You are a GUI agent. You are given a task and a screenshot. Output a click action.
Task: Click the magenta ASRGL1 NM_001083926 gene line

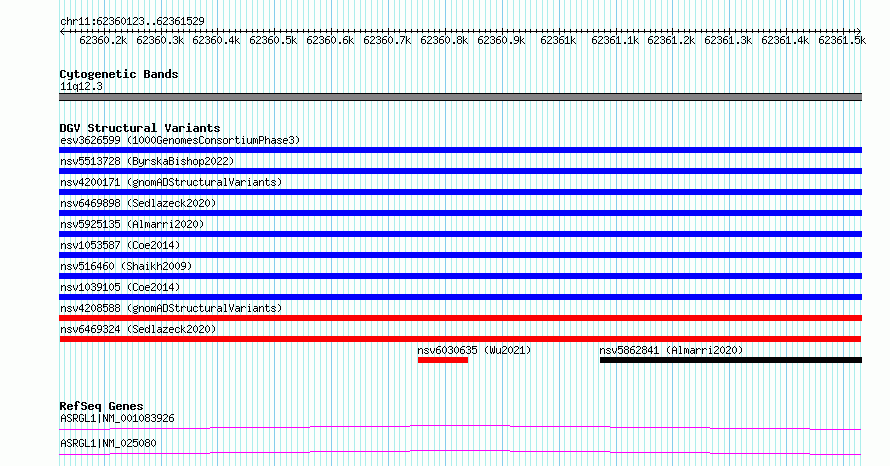[460, 427]
